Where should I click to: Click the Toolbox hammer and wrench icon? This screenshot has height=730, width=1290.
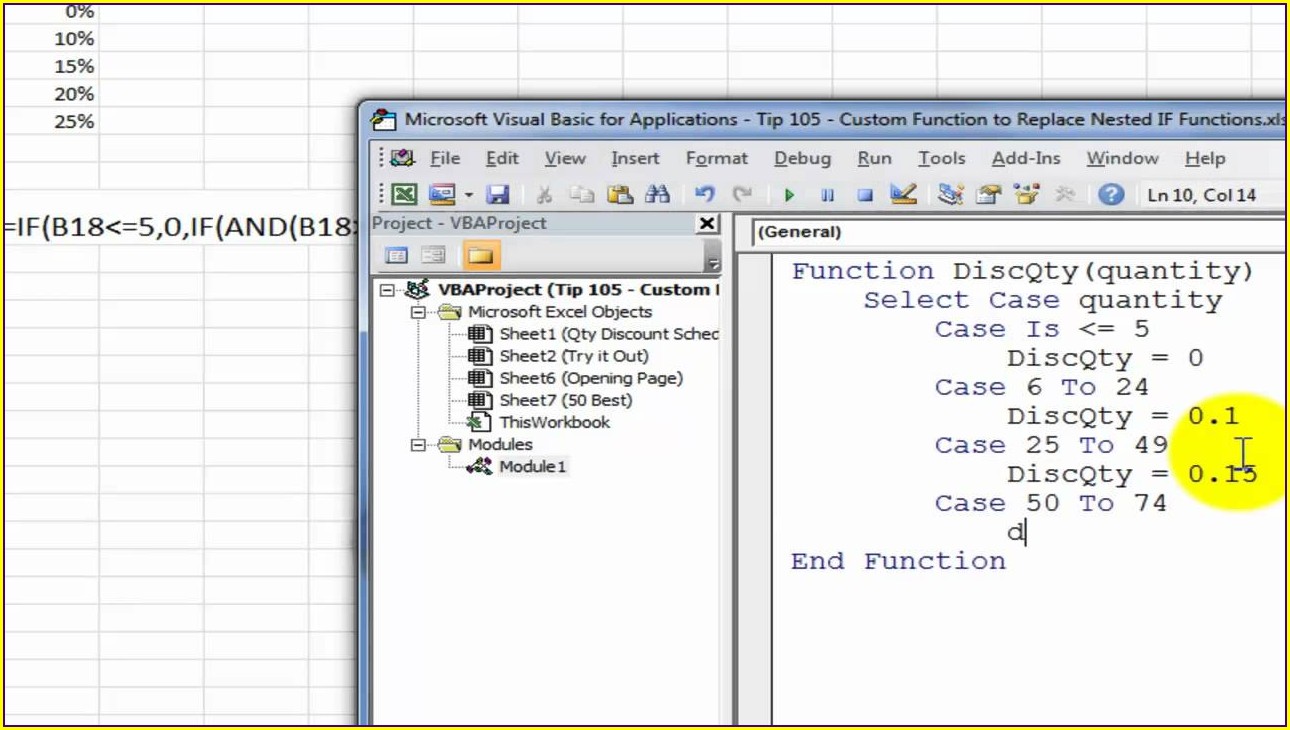point(1064,195)
